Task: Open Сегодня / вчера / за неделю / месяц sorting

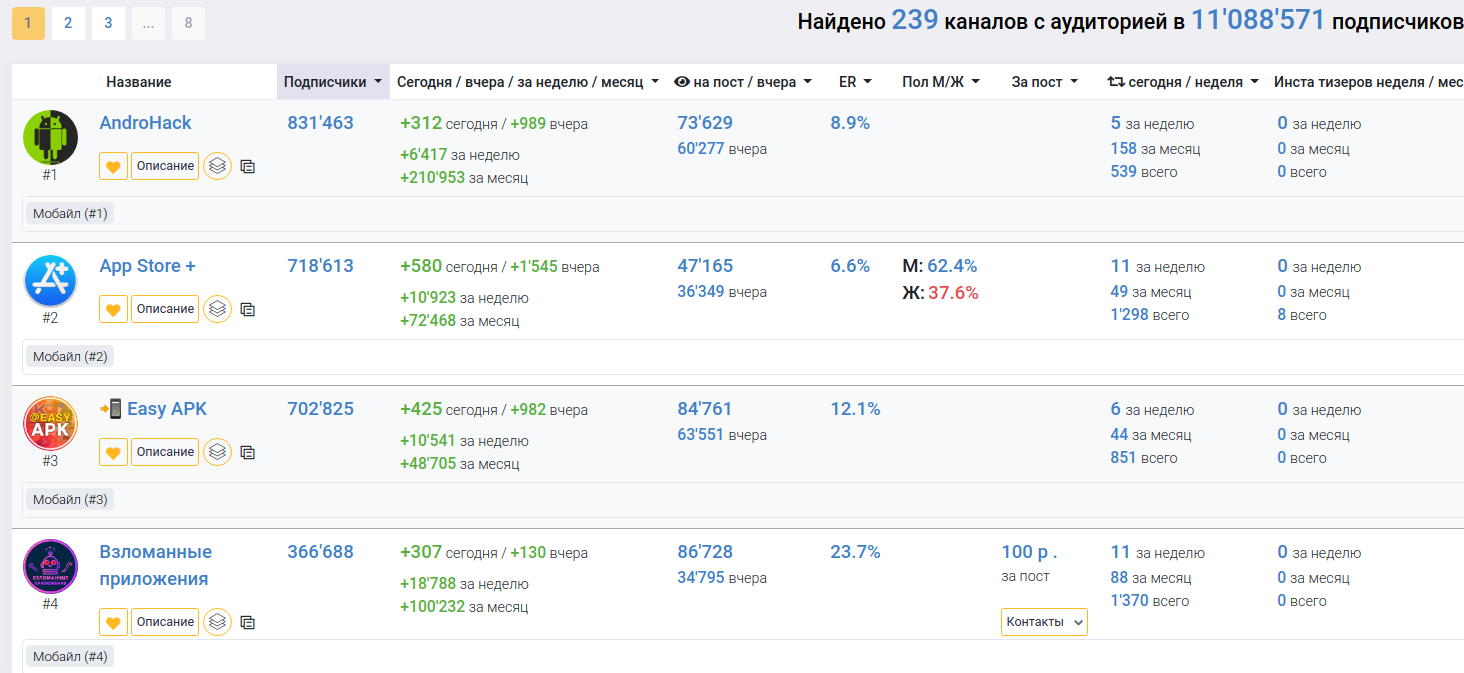Action: pyautogui.click(x=528, y=82)
